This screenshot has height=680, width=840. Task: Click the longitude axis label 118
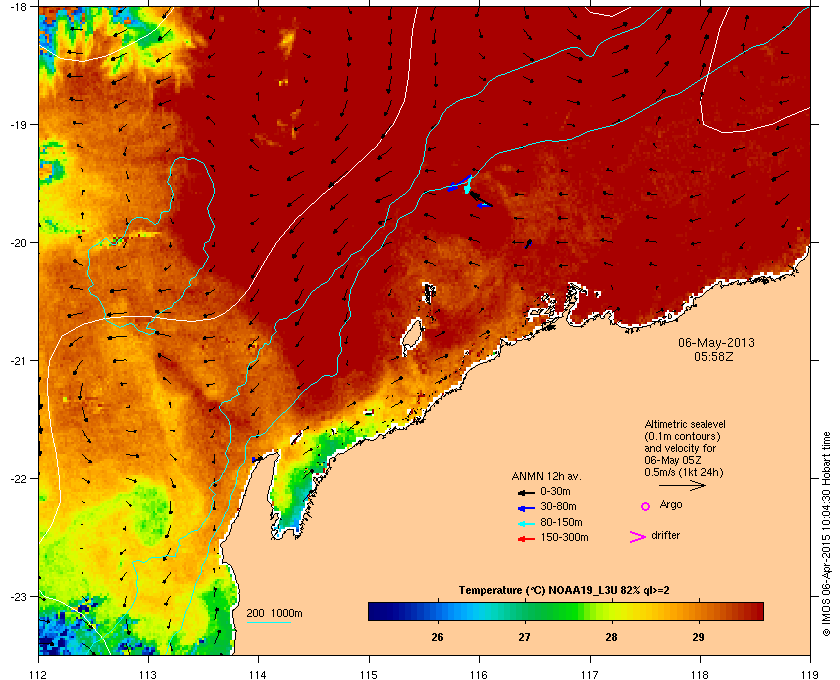[x=700, y=675]
